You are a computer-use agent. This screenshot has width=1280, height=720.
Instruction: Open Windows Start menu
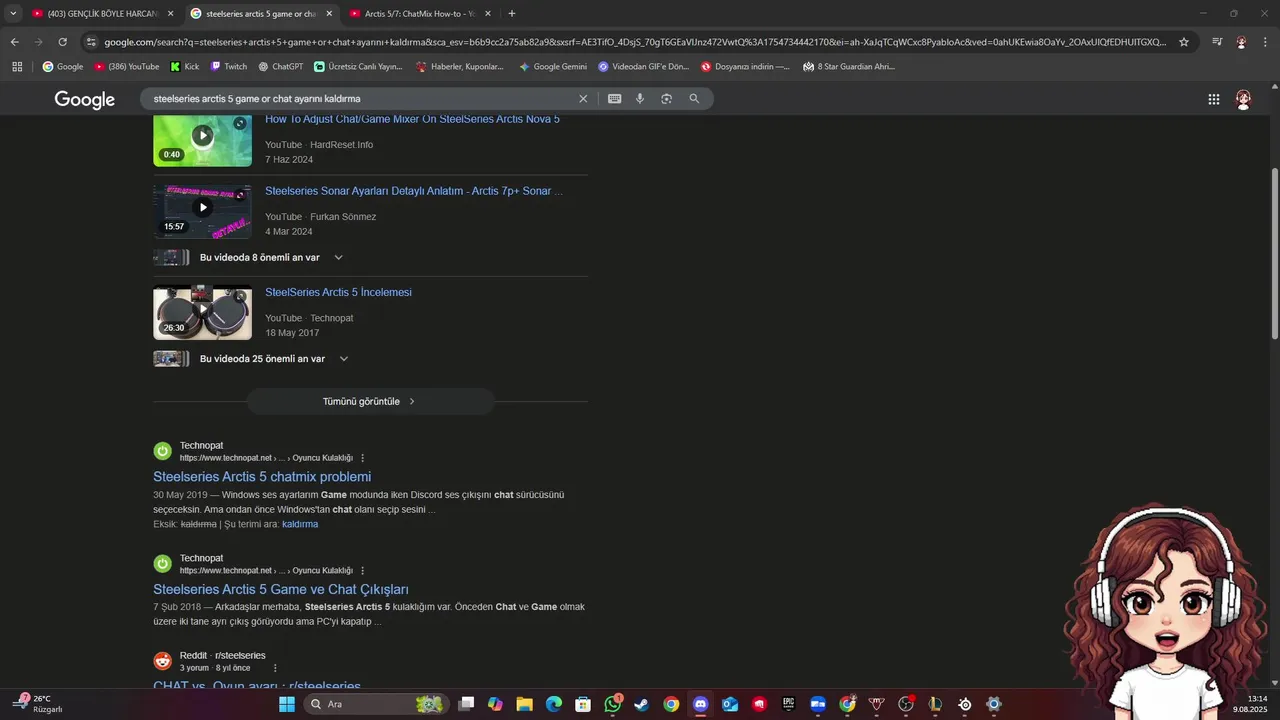coord(287,704)
